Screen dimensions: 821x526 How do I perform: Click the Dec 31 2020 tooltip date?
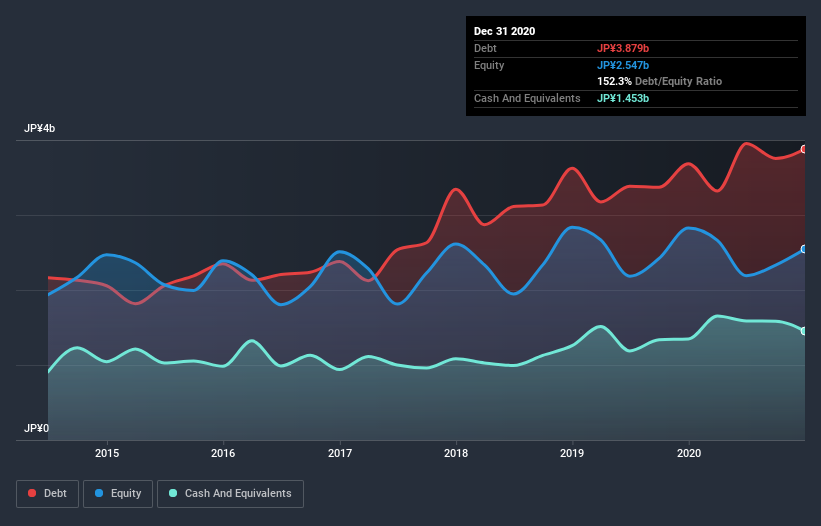504,31
